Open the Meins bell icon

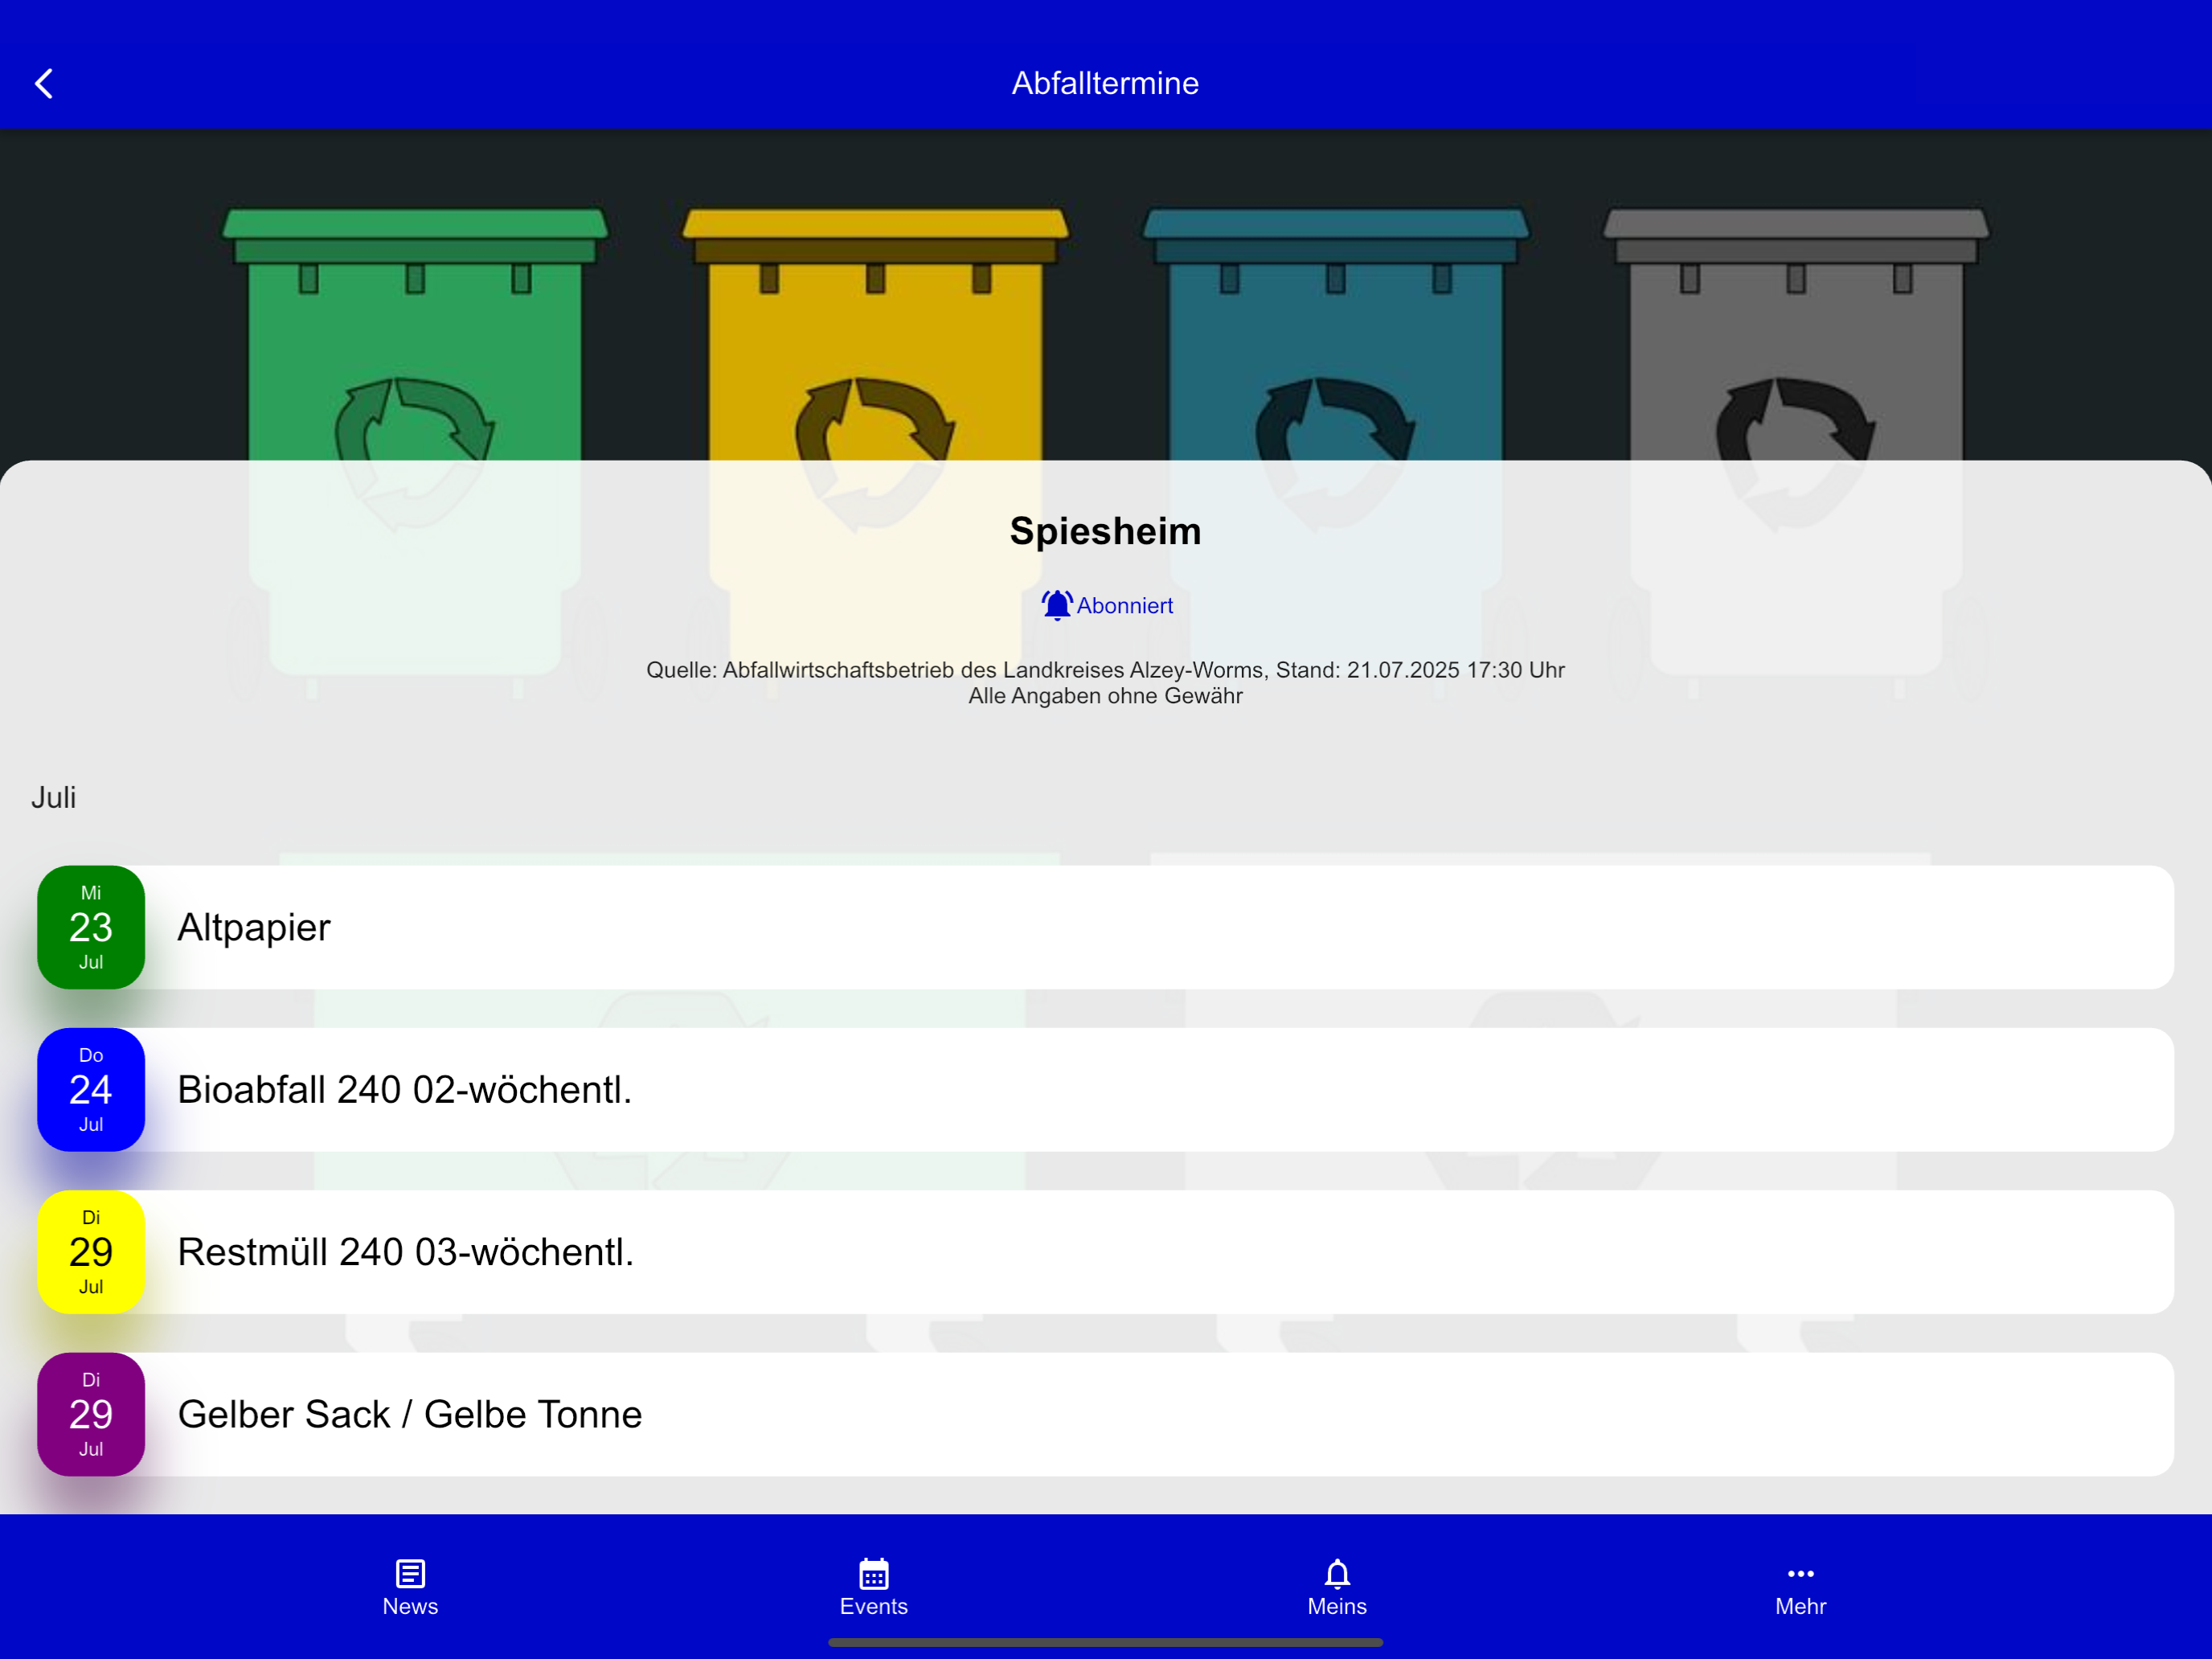pyautogui.click(x=1337, y=1573)
